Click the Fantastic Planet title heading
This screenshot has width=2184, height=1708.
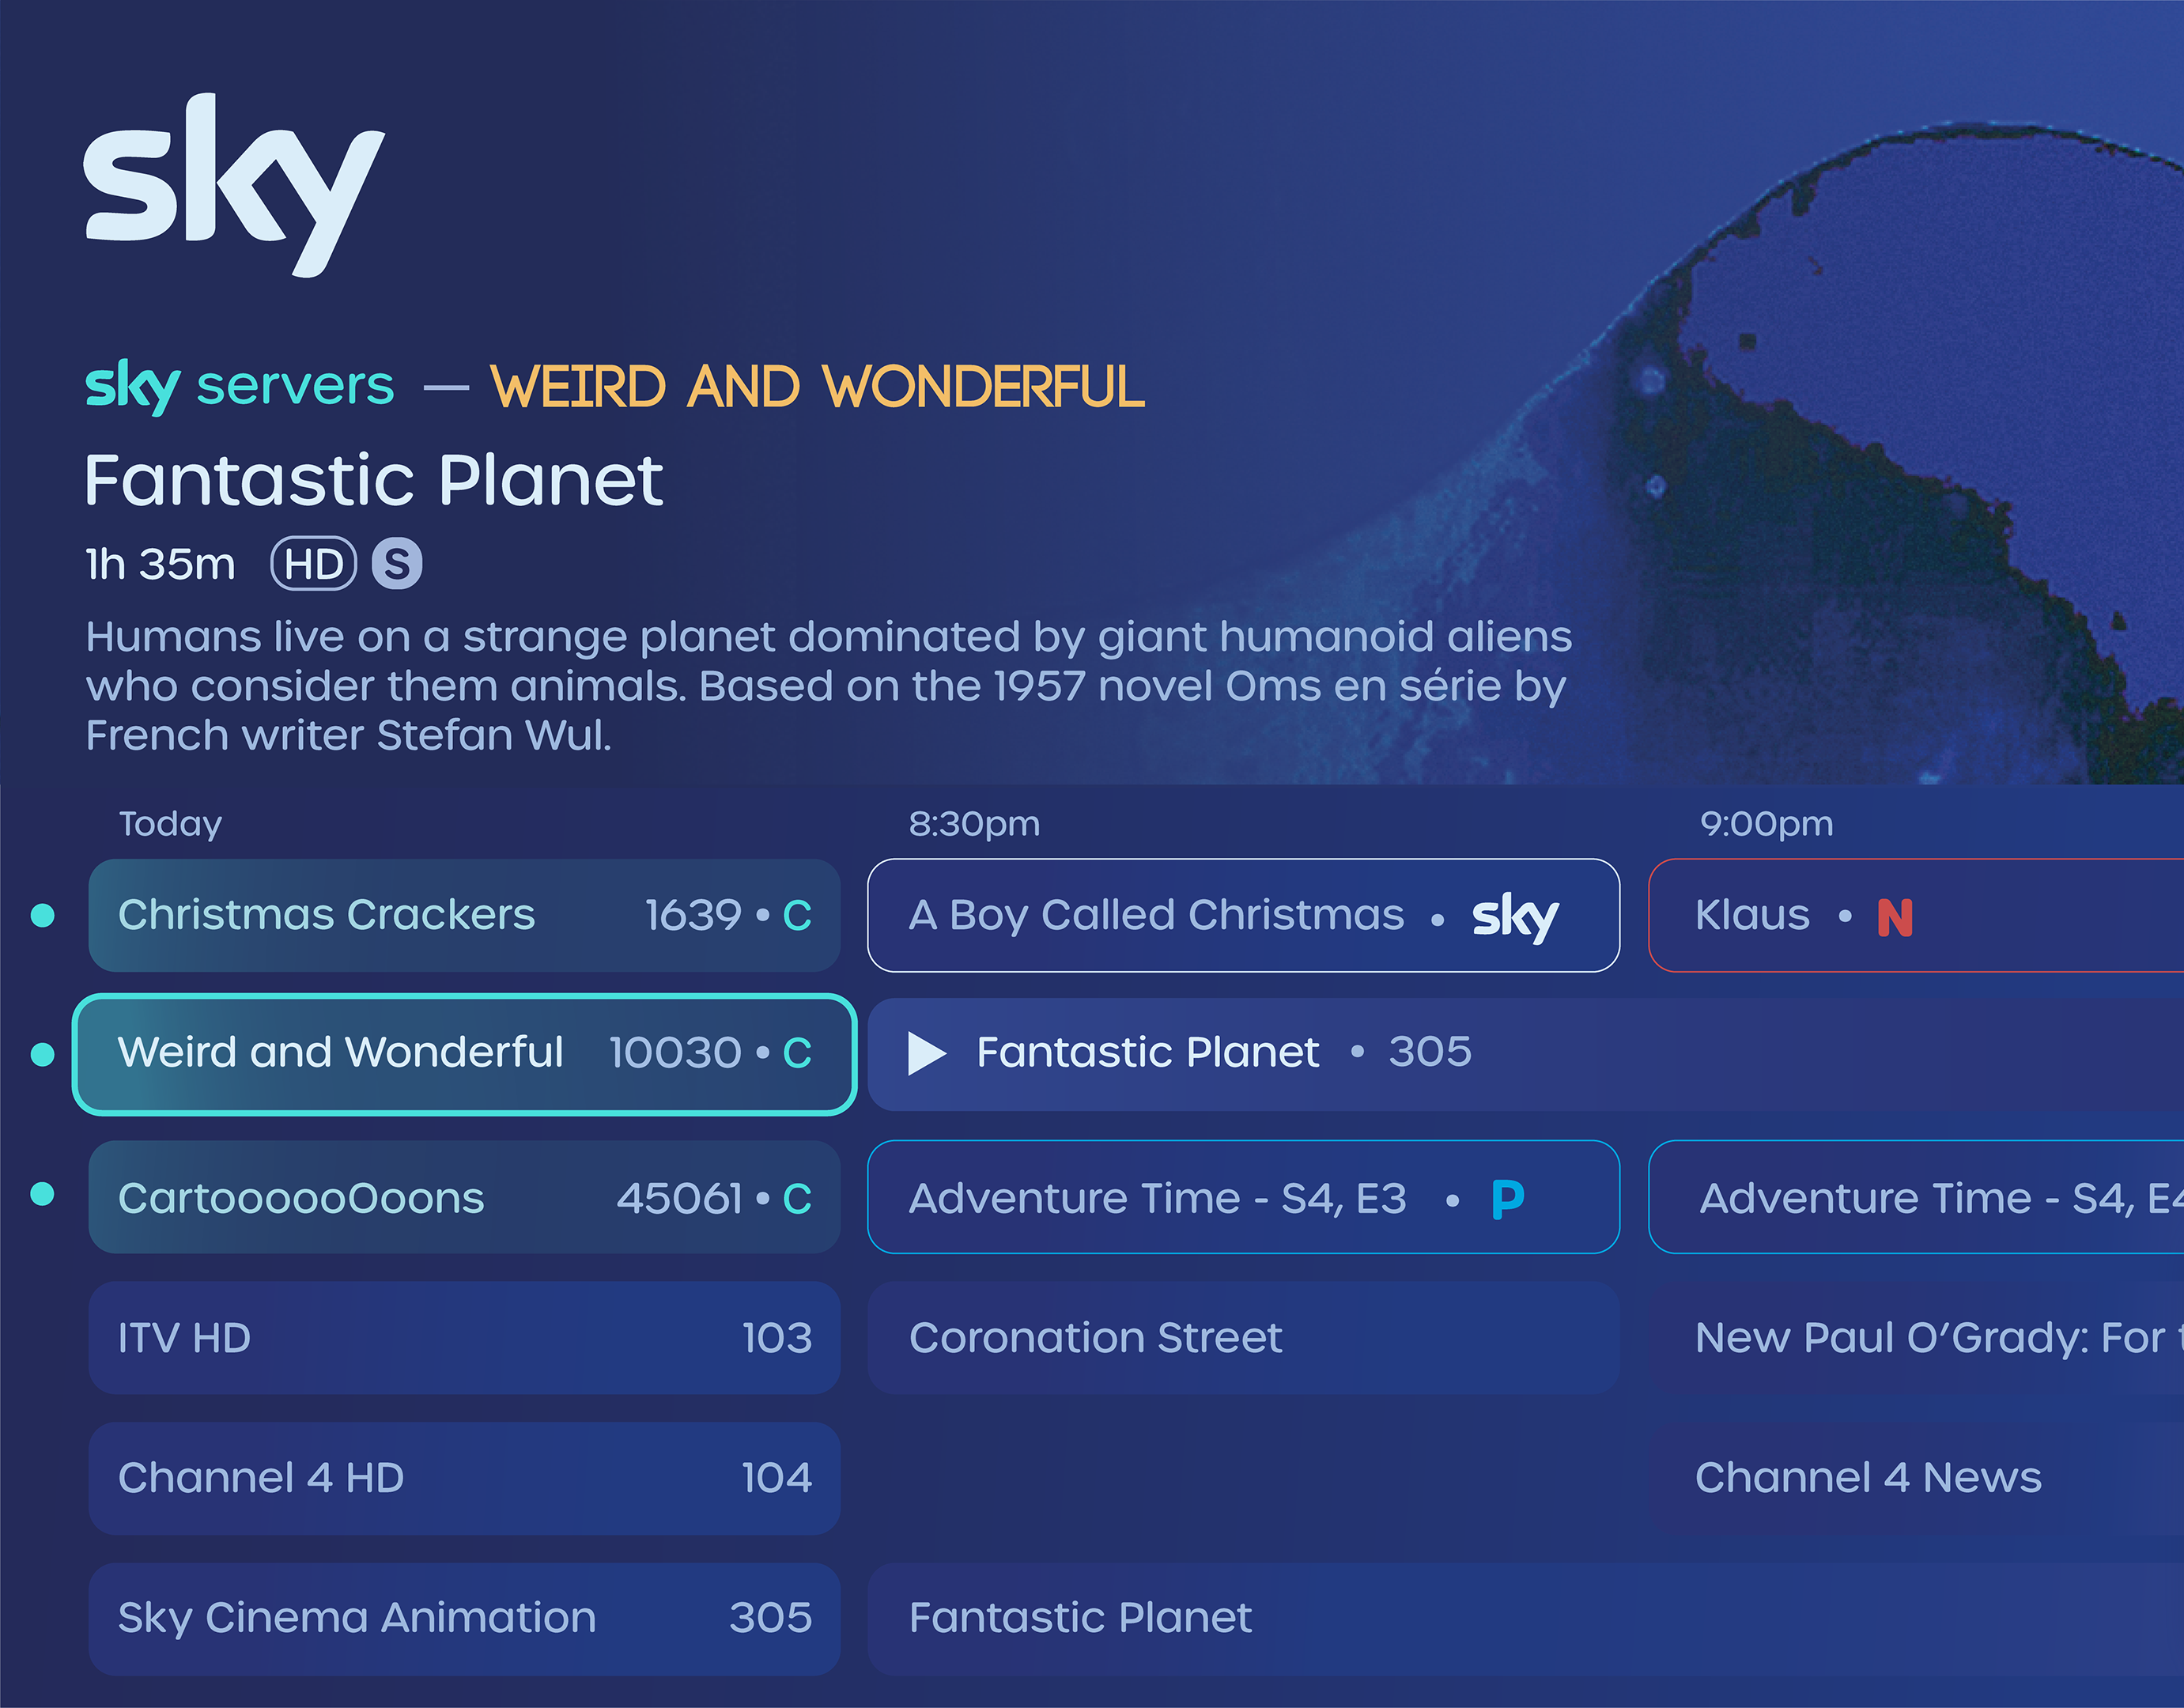[374, 480]
